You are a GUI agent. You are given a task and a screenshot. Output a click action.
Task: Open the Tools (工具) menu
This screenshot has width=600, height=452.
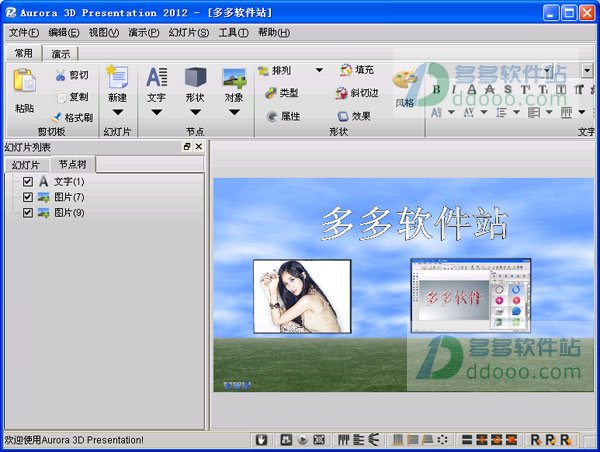coord(233,33)
